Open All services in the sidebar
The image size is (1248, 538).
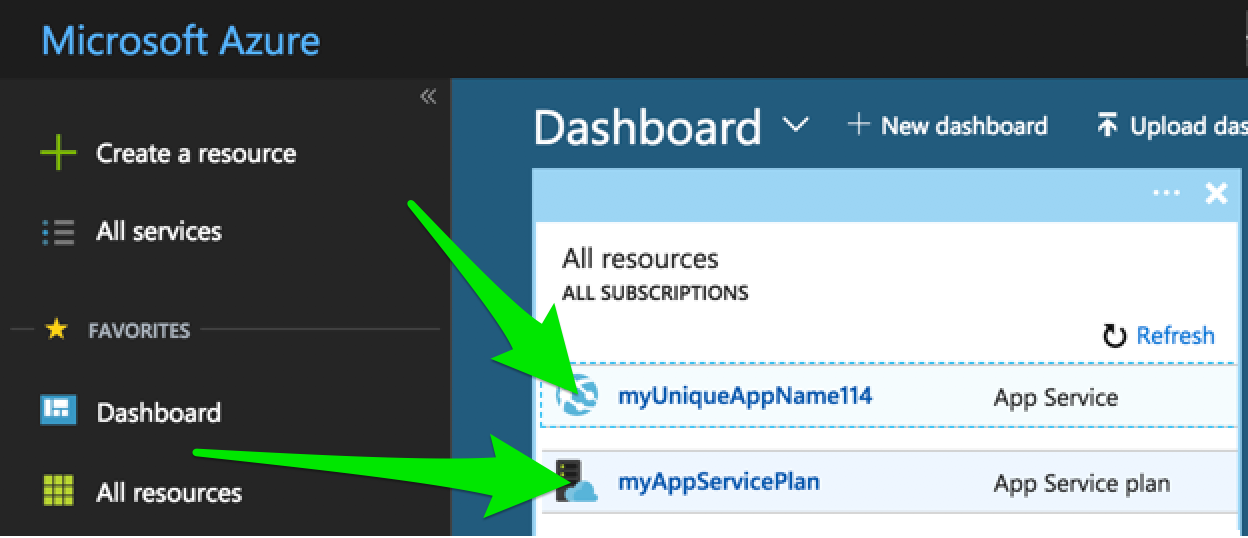tap(159, 232)
